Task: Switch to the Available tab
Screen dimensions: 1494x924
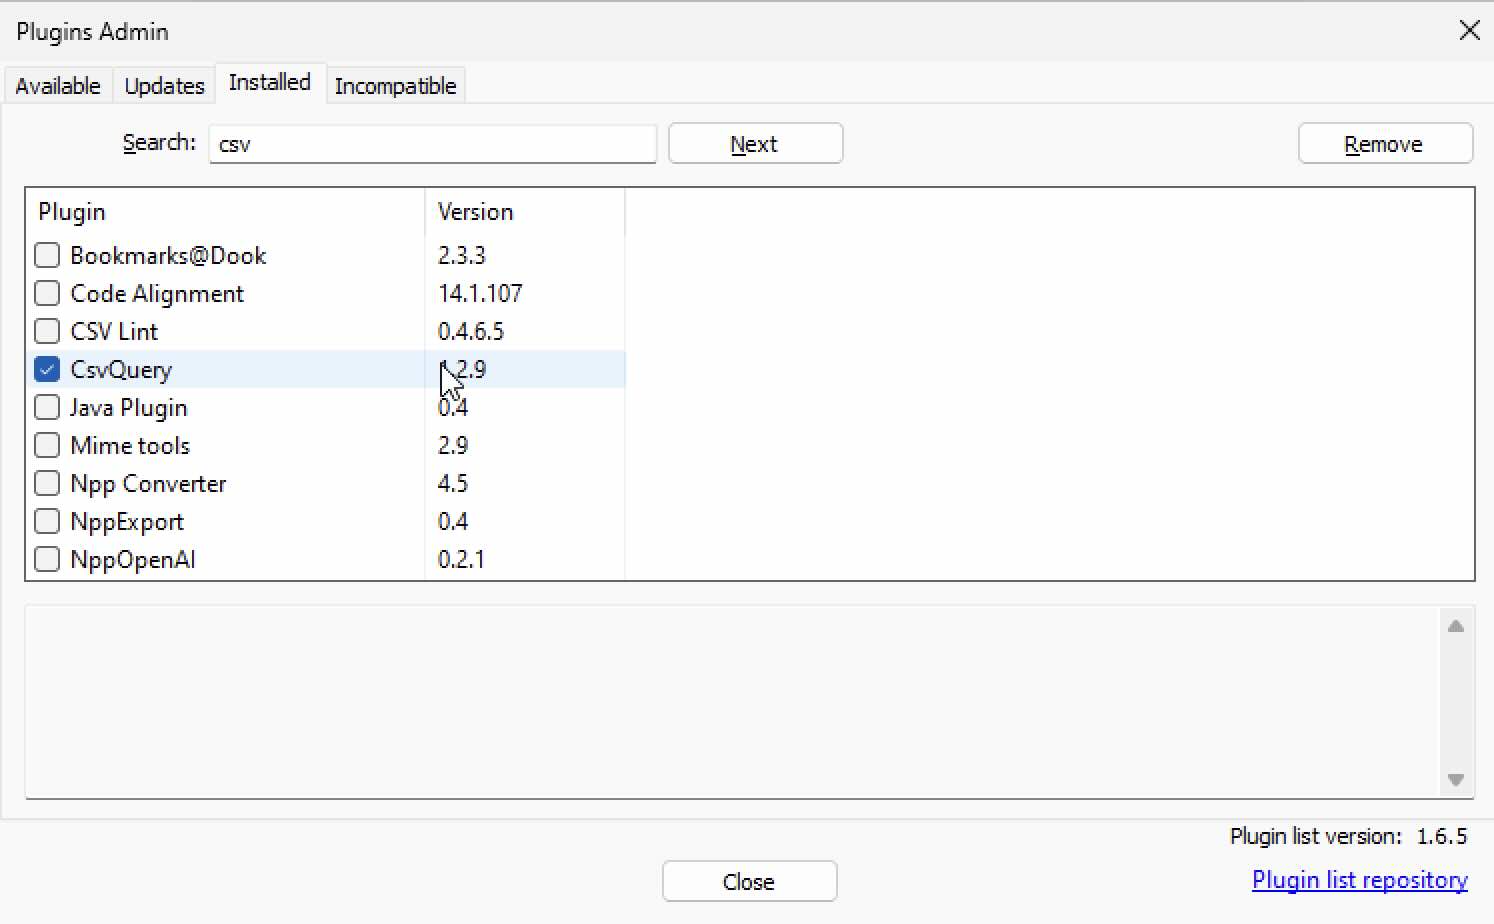Action: point(57,85)
